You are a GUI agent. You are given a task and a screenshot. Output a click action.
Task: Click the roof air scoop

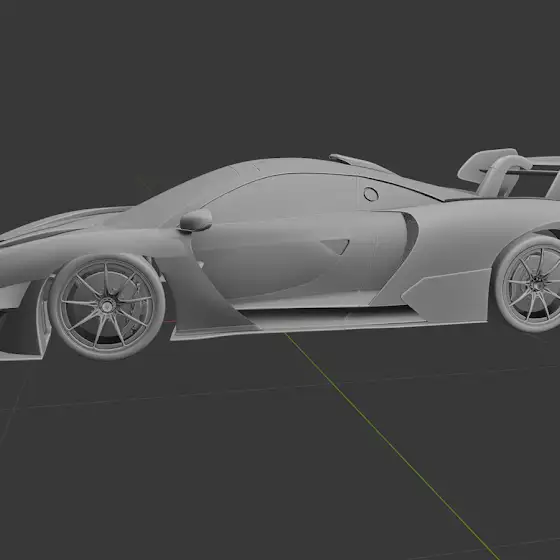pyautogui.click(x=361, y=163)
